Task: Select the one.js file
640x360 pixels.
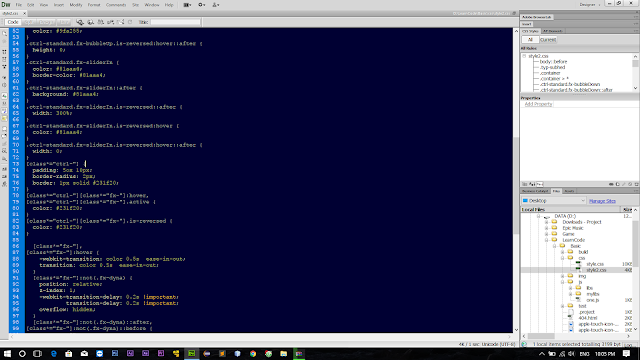Action: (x=593, y=300)
